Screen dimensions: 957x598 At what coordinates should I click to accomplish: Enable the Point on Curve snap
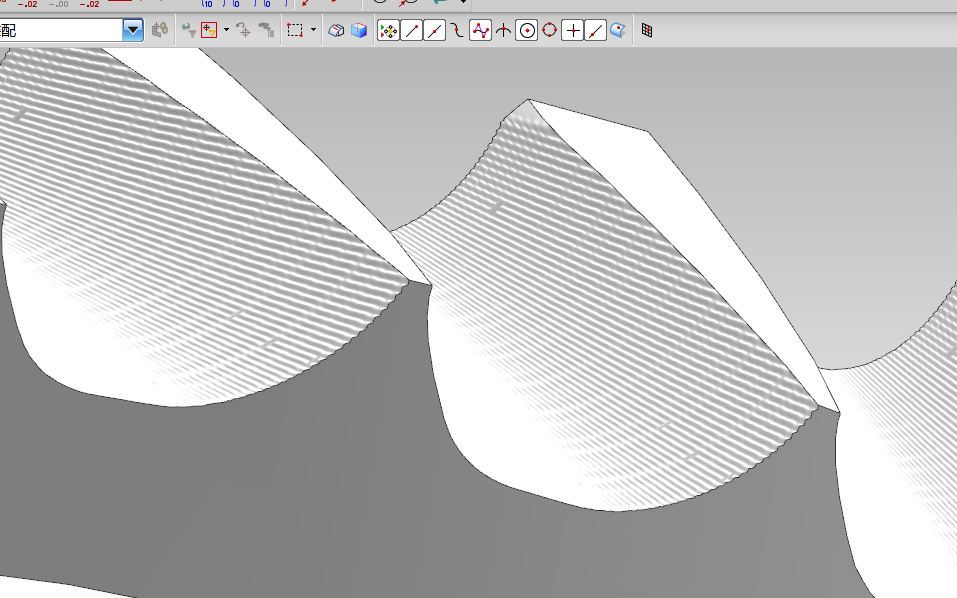595,30
